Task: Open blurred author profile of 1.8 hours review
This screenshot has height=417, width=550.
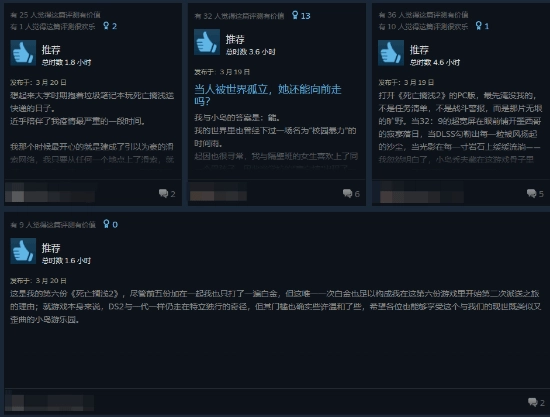Action: pyautogui.click(x=50, y=193)
